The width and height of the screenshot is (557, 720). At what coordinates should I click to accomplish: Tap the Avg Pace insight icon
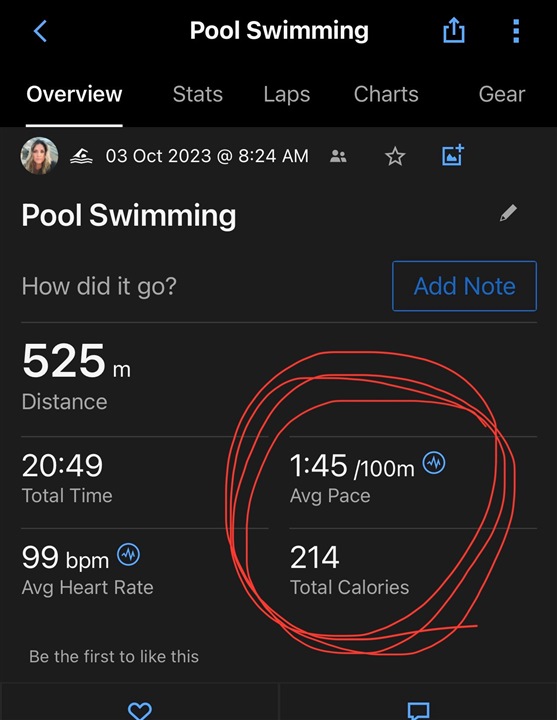434,462
